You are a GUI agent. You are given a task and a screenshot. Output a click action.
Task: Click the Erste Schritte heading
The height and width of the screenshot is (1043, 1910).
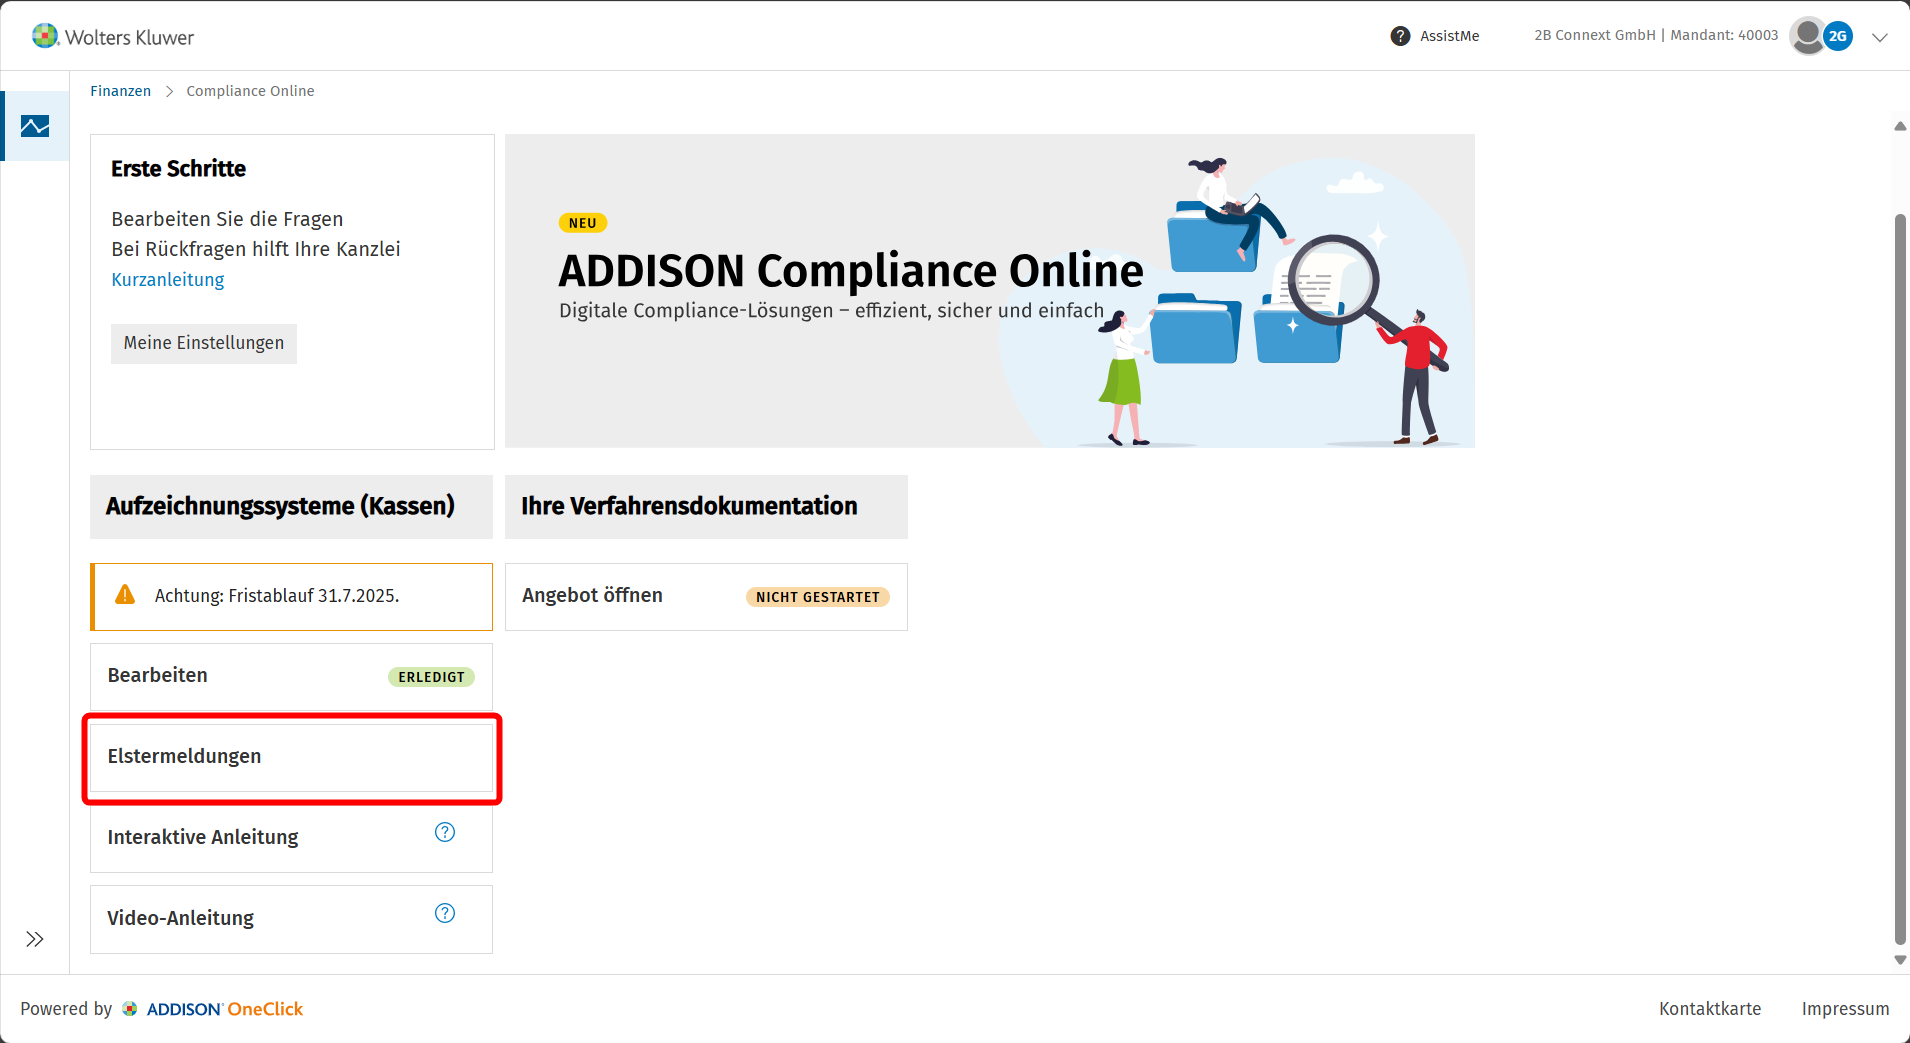[x=178, y=169]
